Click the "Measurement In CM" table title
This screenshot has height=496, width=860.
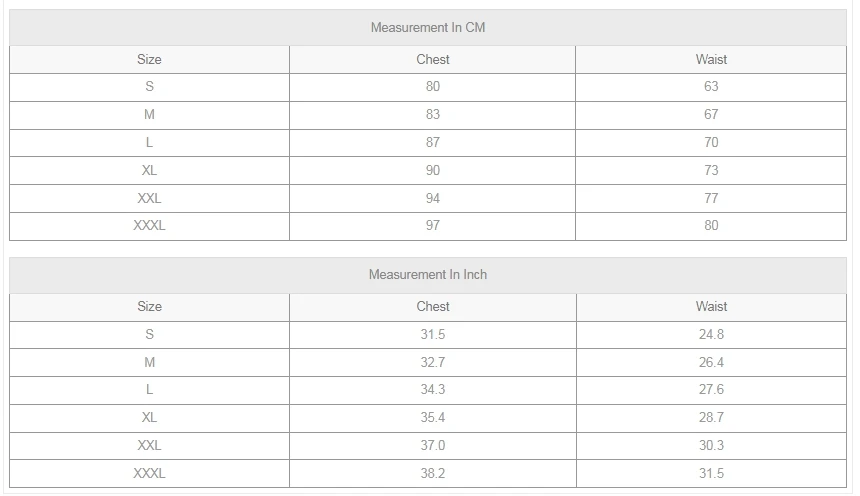coord(428,28)
